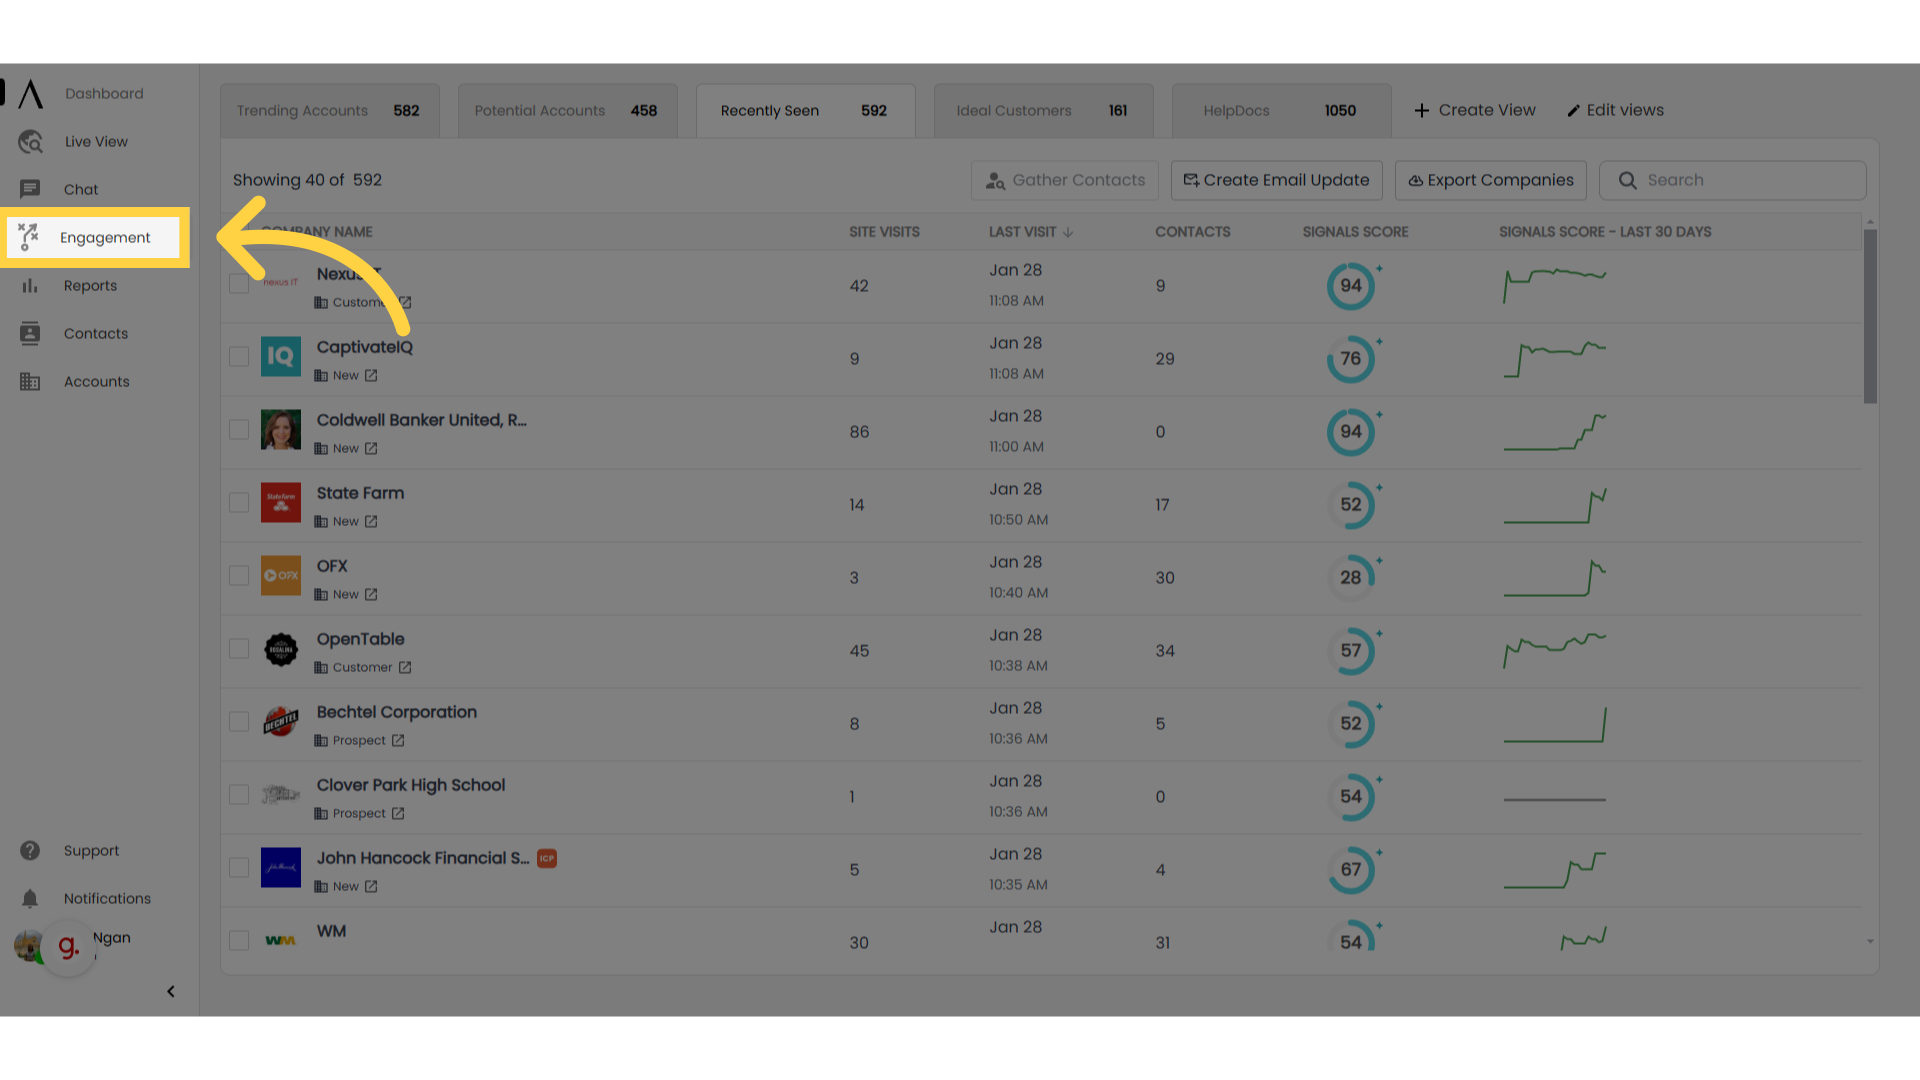This screenshot has height=1080, width=1920.
Task: Click the Prospect tag under Bechtel Corporation
Action: pyautogui.click(x=359, y=741)
